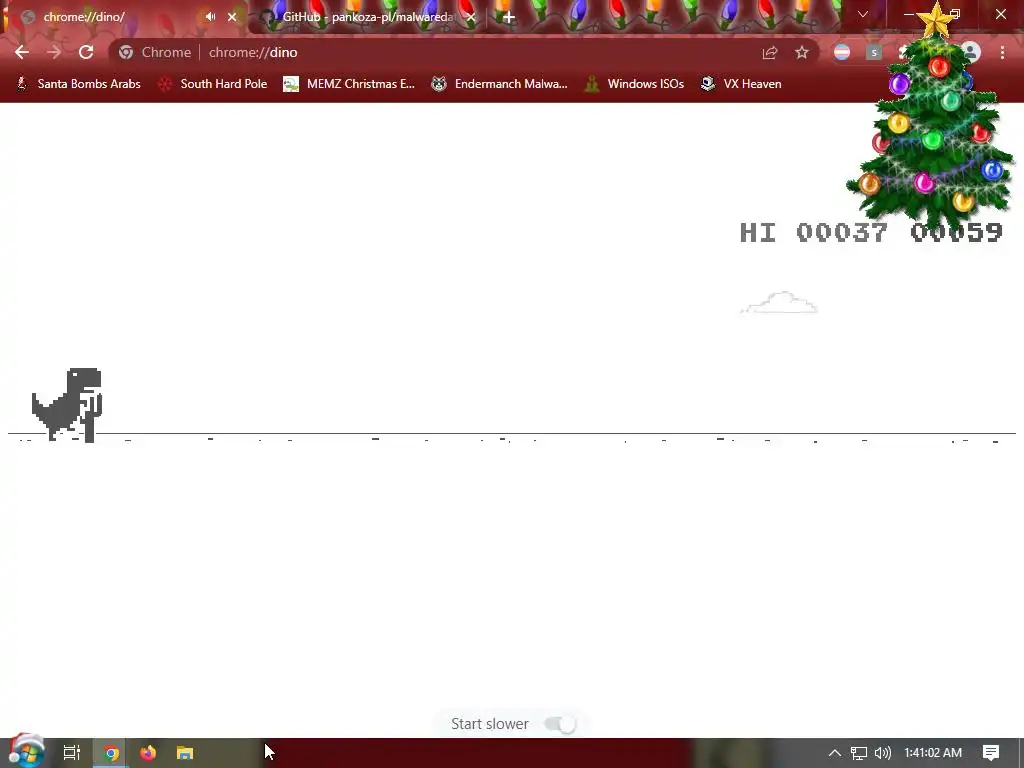Open a new tab with the plus button
The width and height of the screenshot is (1024, 768).
tap(509, 17)
